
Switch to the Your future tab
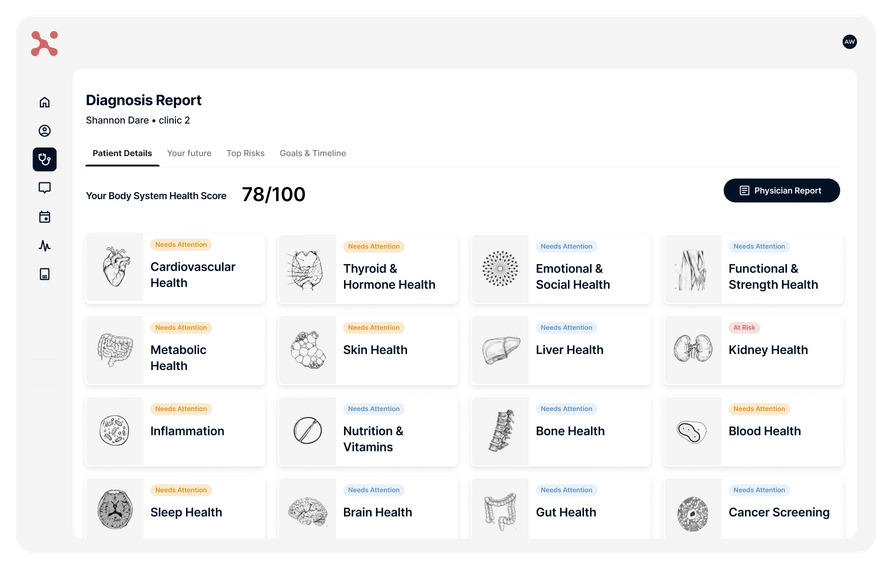click(x=189, y=153)
